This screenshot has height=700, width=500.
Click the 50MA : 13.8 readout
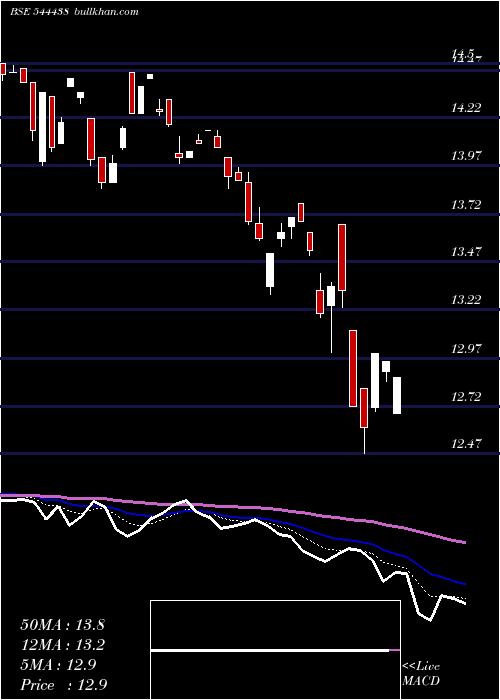coord(62,625)
